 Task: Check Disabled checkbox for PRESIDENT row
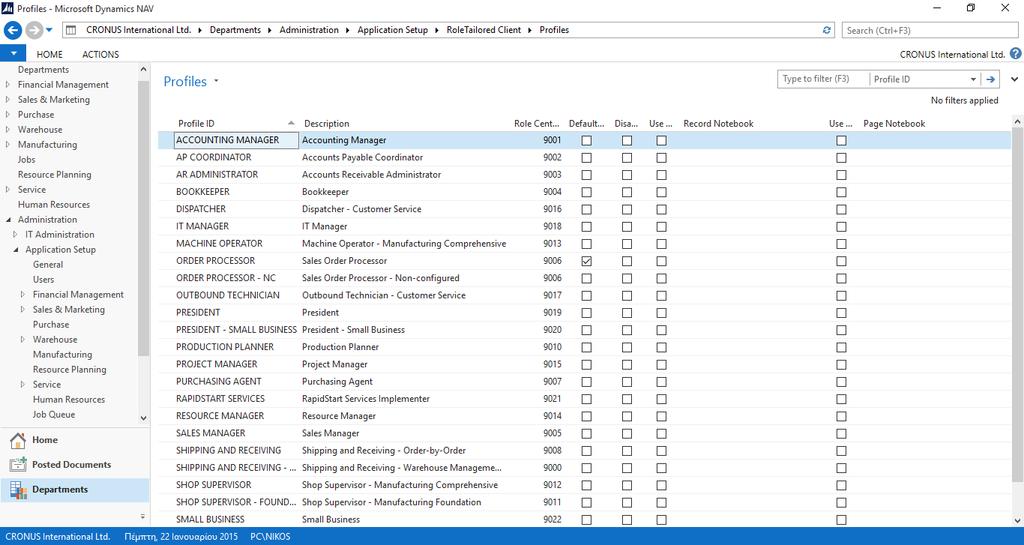(627, 313)
